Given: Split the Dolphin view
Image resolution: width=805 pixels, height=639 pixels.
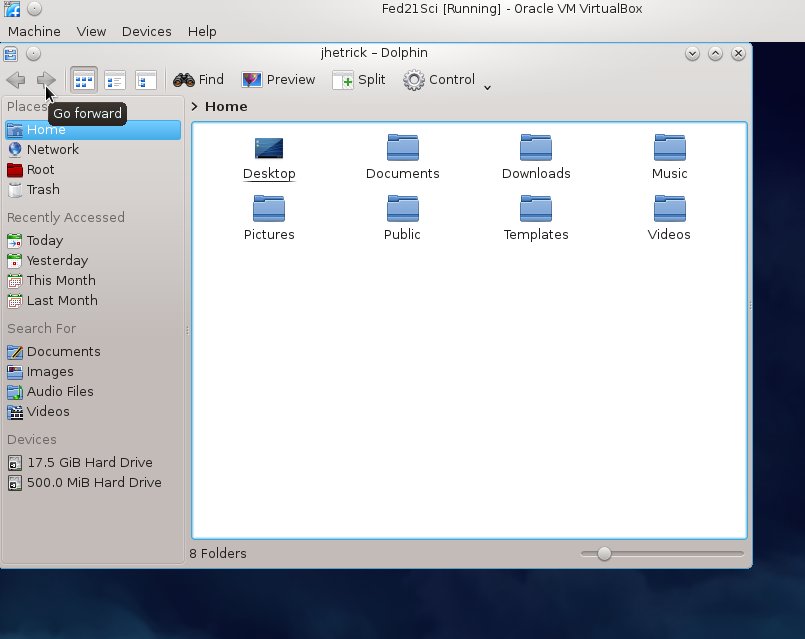Looking at the screenshot, I should pos(358,80).
